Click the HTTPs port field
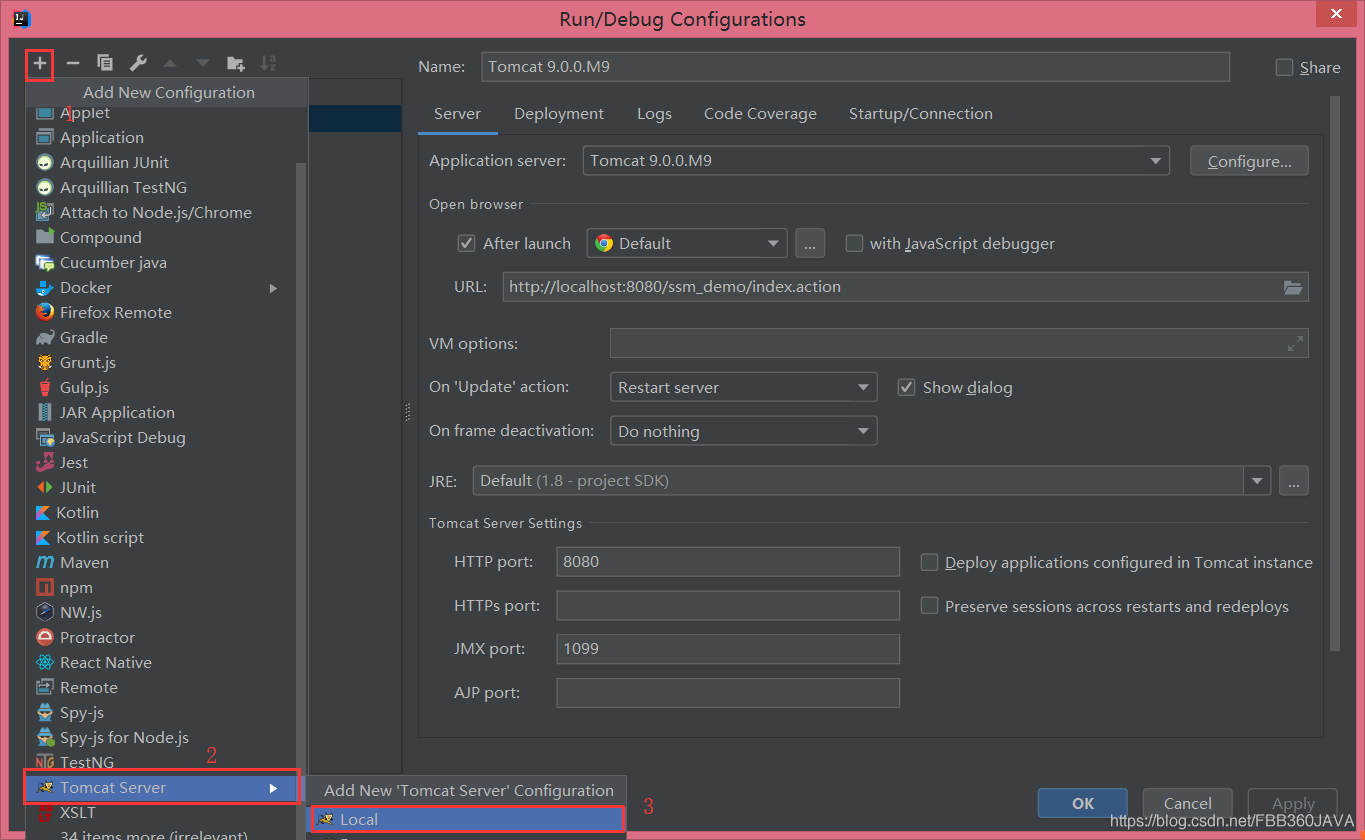Screen dimensions: 1365x840 pyautogui.click(x=728, y=606)
